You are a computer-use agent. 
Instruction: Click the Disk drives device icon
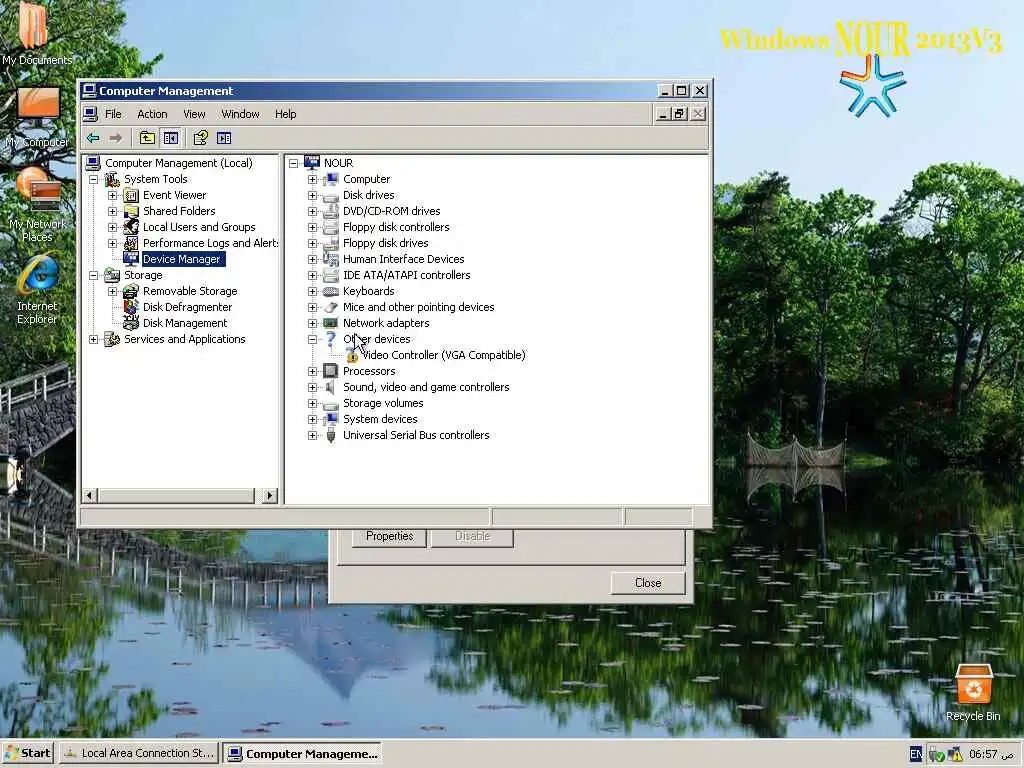(331, 195)
